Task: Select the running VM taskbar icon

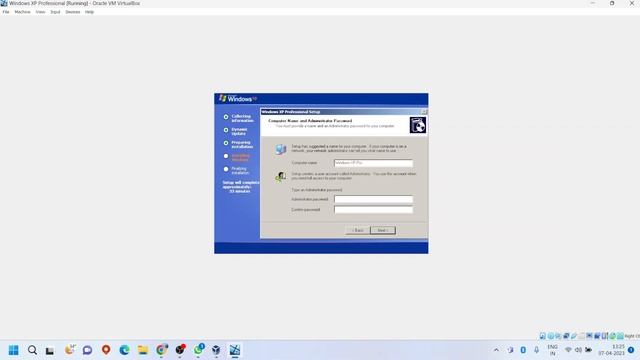Action: tap(235, 350)
